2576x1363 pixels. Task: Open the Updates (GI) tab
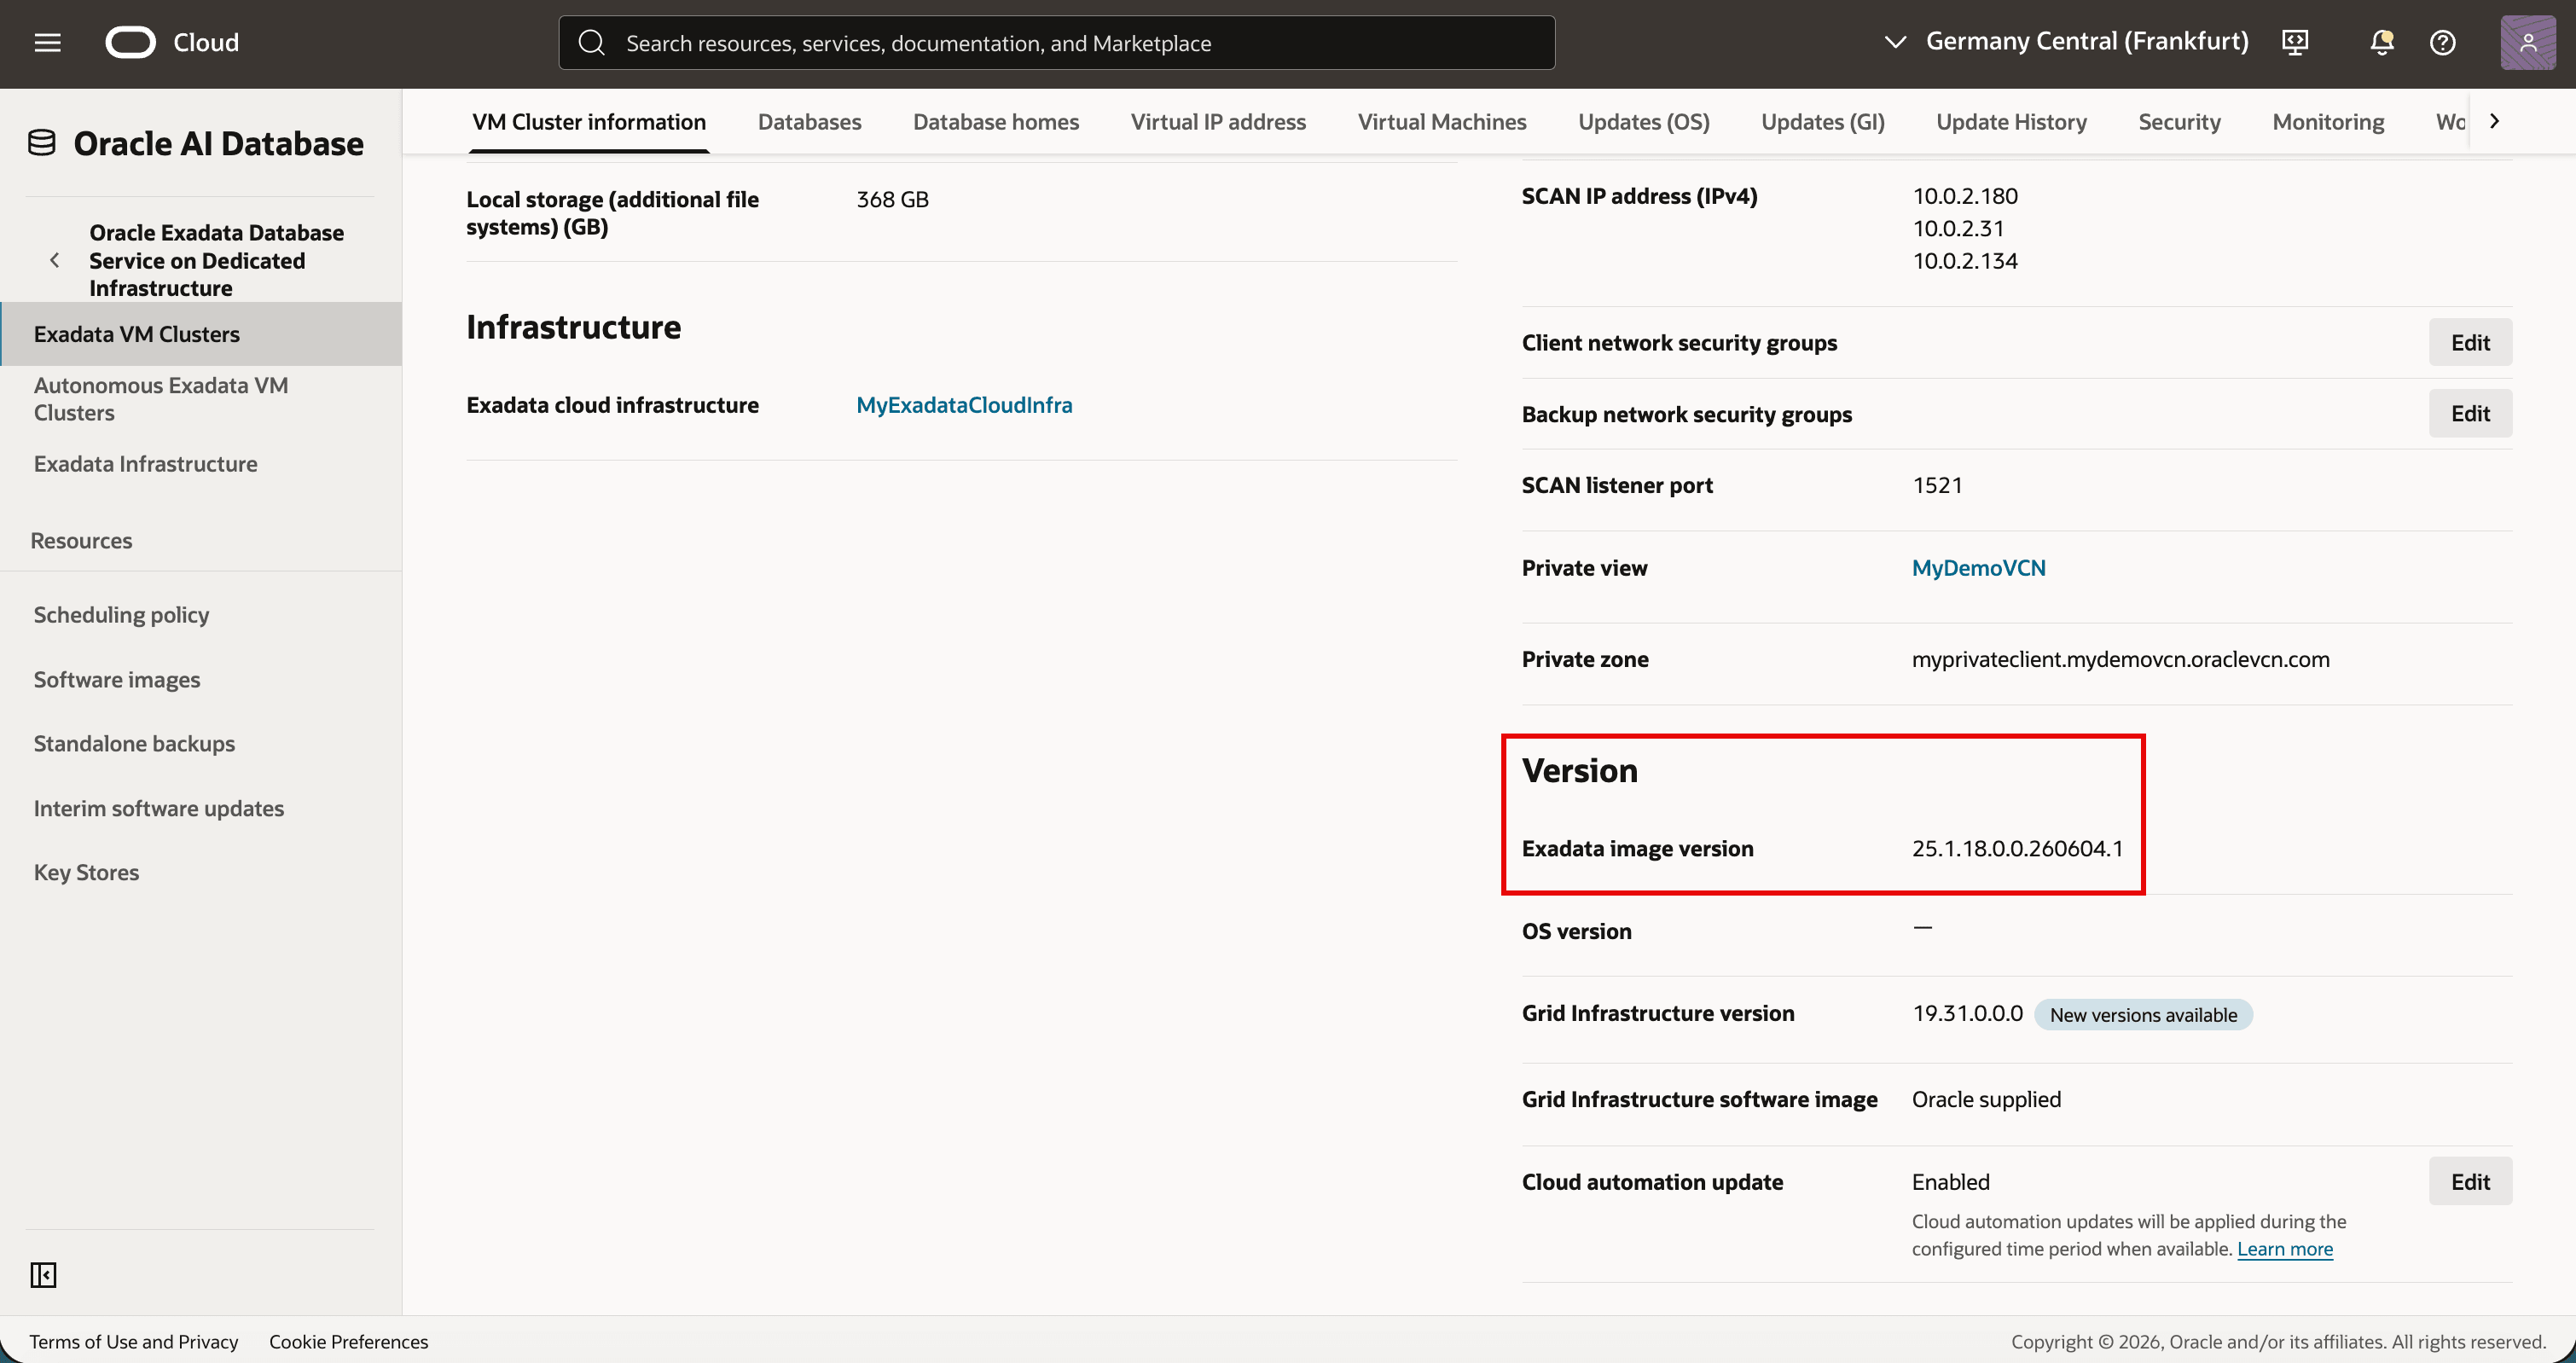(1823, 121)
